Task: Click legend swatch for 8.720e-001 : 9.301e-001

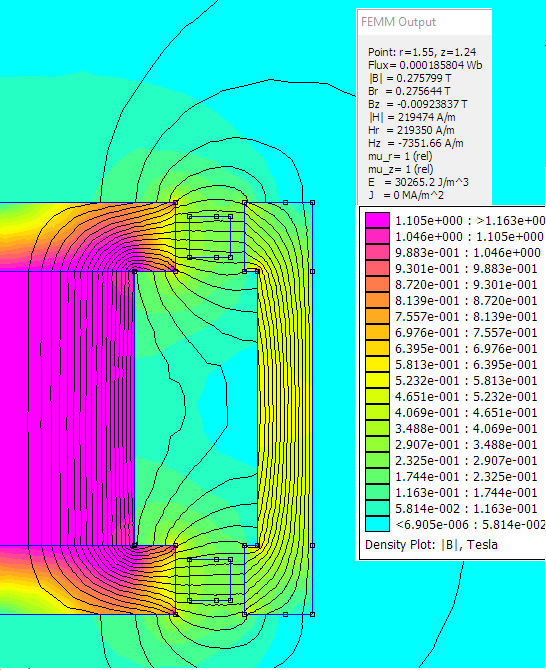Action: click(x=377, y=285)
